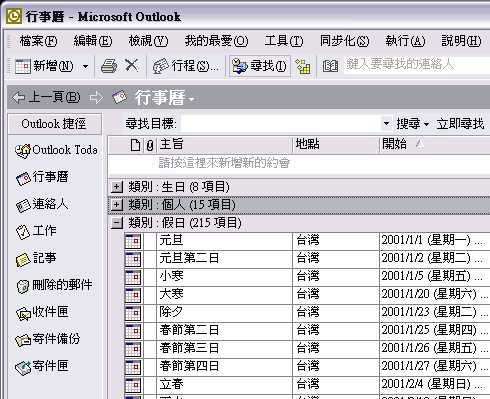Sort by the icon column header
Image resolution: width=490 pixels, height=399 pixels.
pyautogui.click(x=135, y=145)
